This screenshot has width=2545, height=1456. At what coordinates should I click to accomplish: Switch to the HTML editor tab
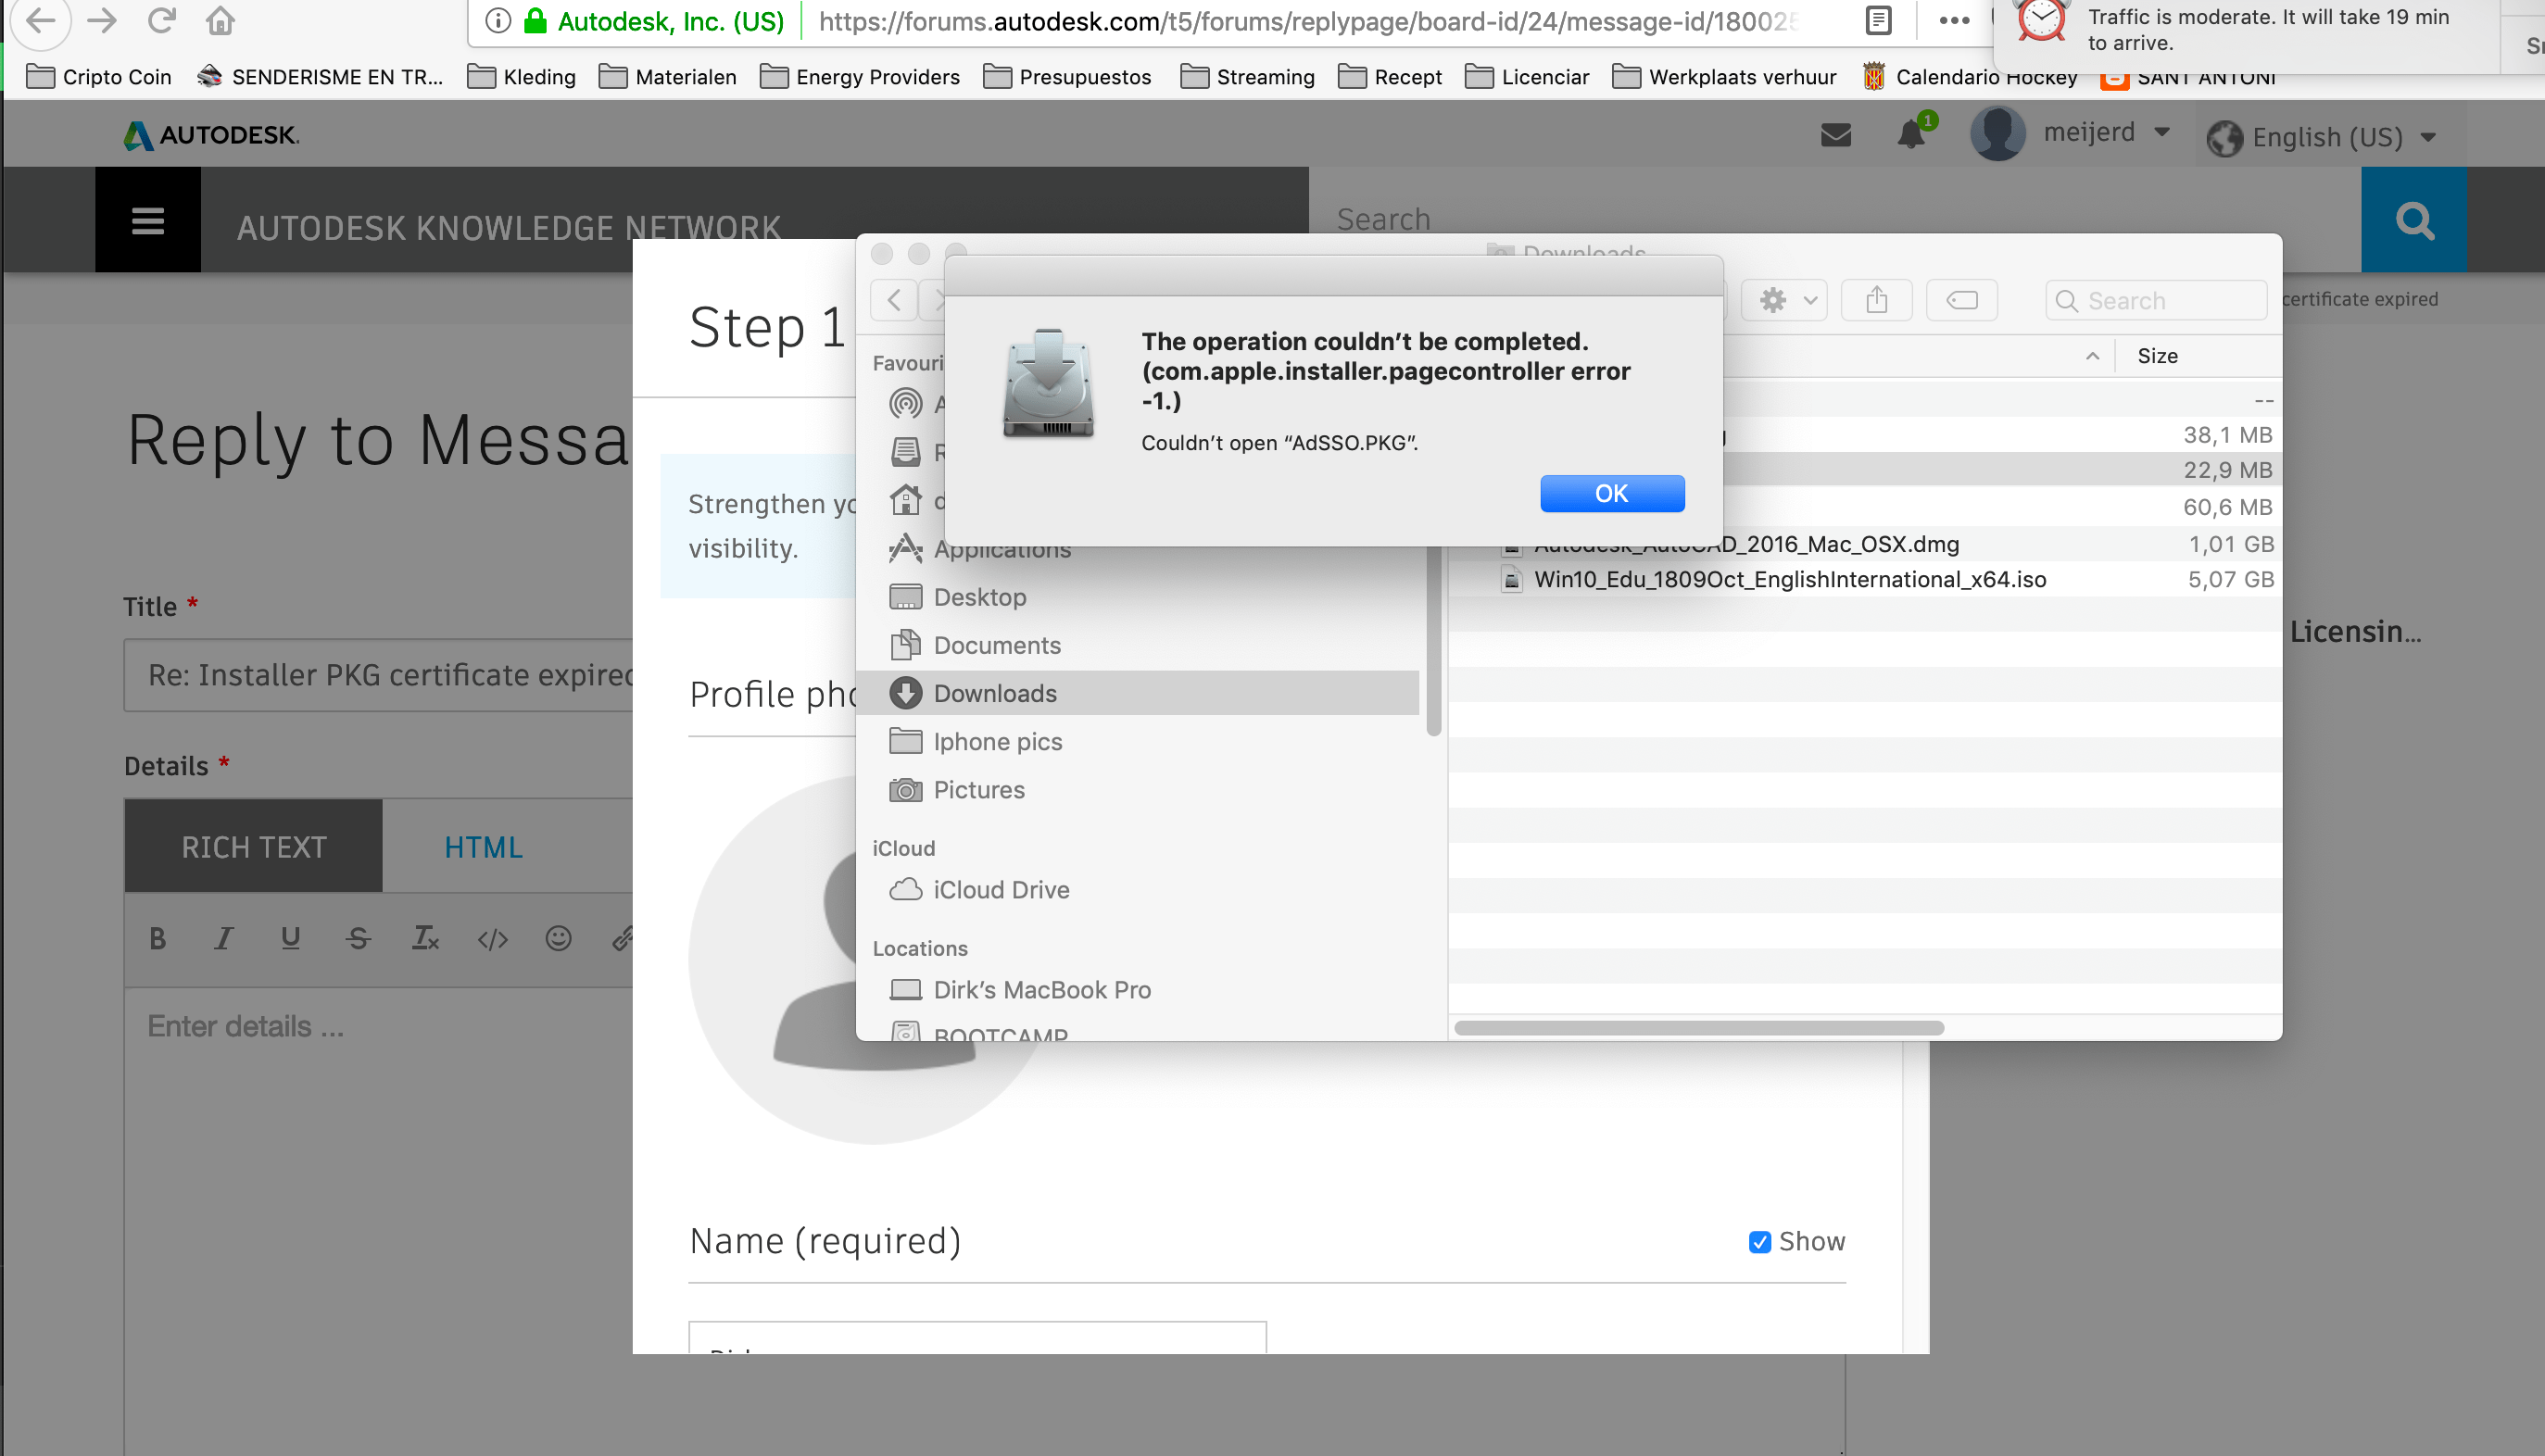[483, 847]
